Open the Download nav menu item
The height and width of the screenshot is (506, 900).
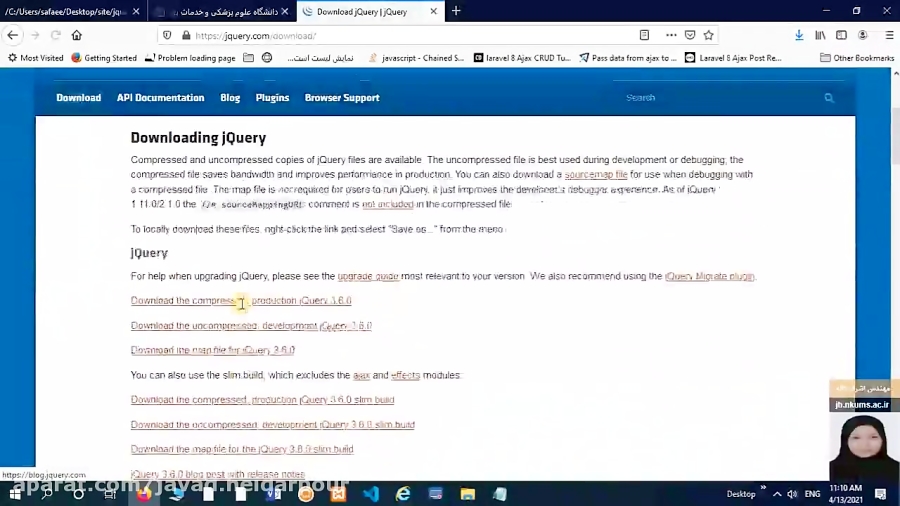[79, 98]
